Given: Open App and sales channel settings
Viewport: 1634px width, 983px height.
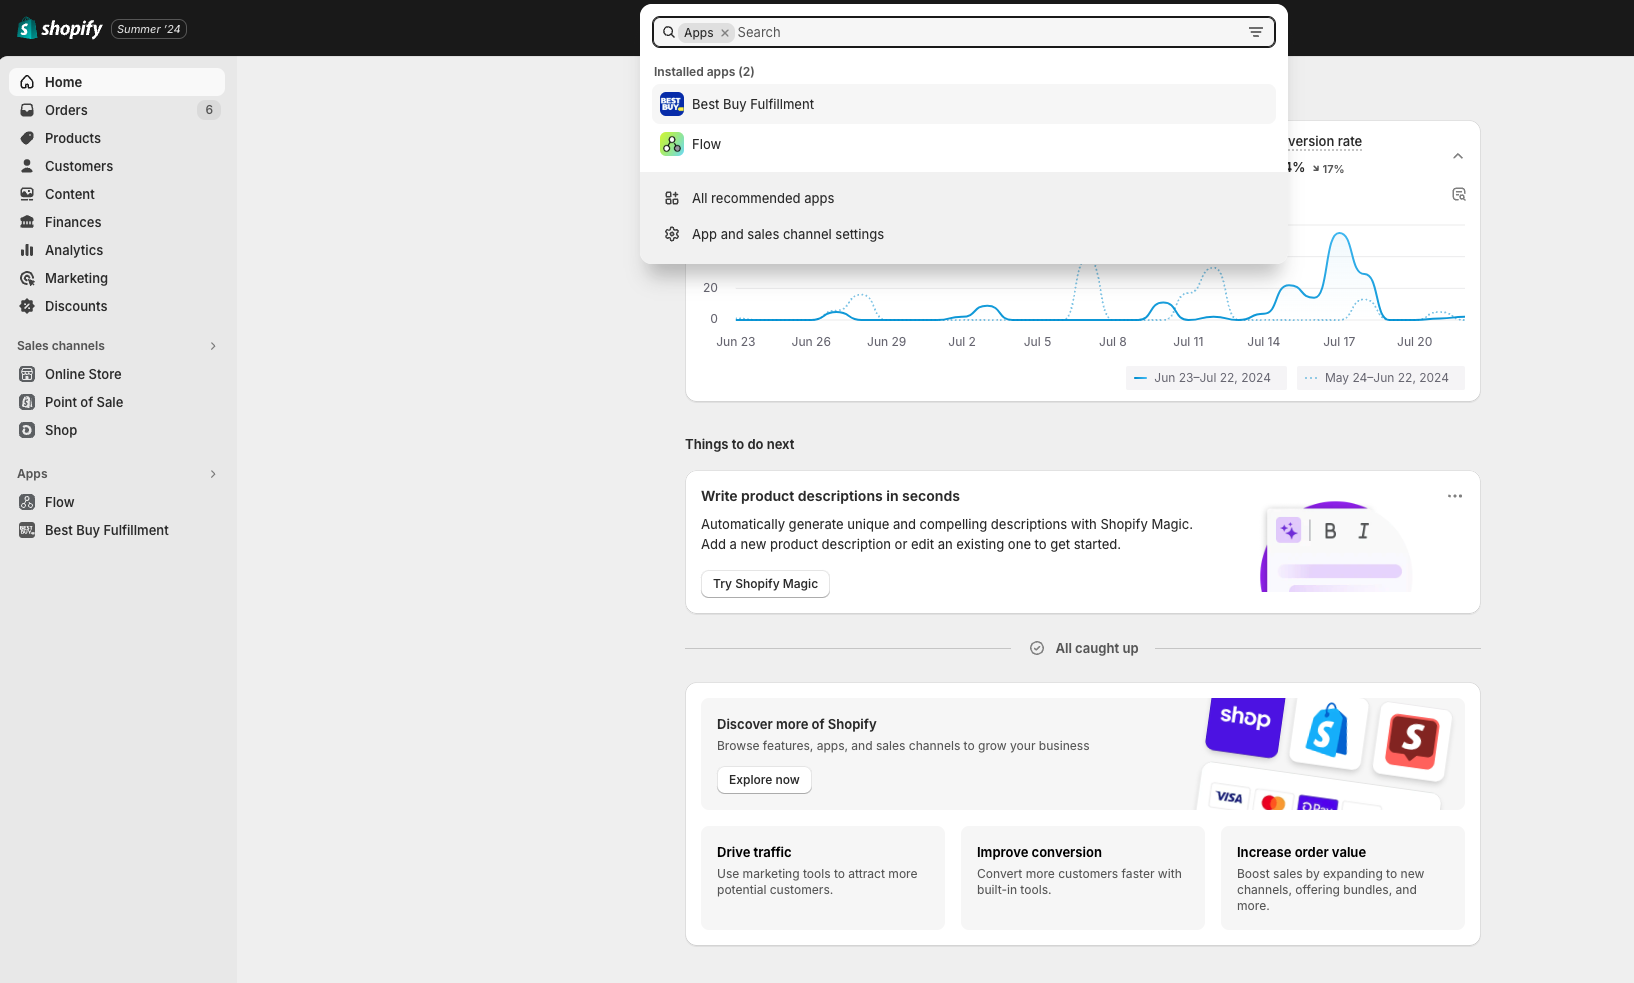Looking at the screenshot, I should click(x=964, y=234).
